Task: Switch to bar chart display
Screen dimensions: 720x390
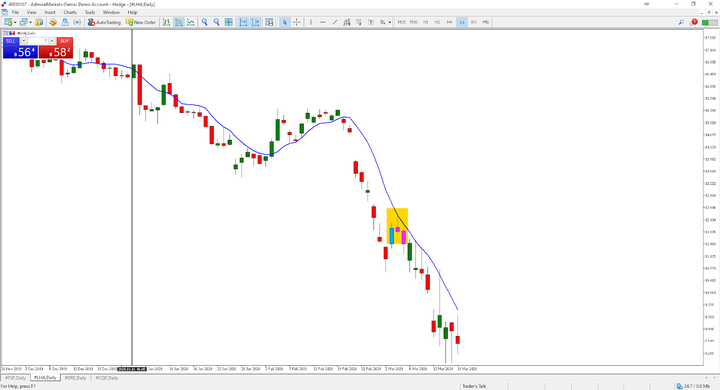Action: click(166, 22)
